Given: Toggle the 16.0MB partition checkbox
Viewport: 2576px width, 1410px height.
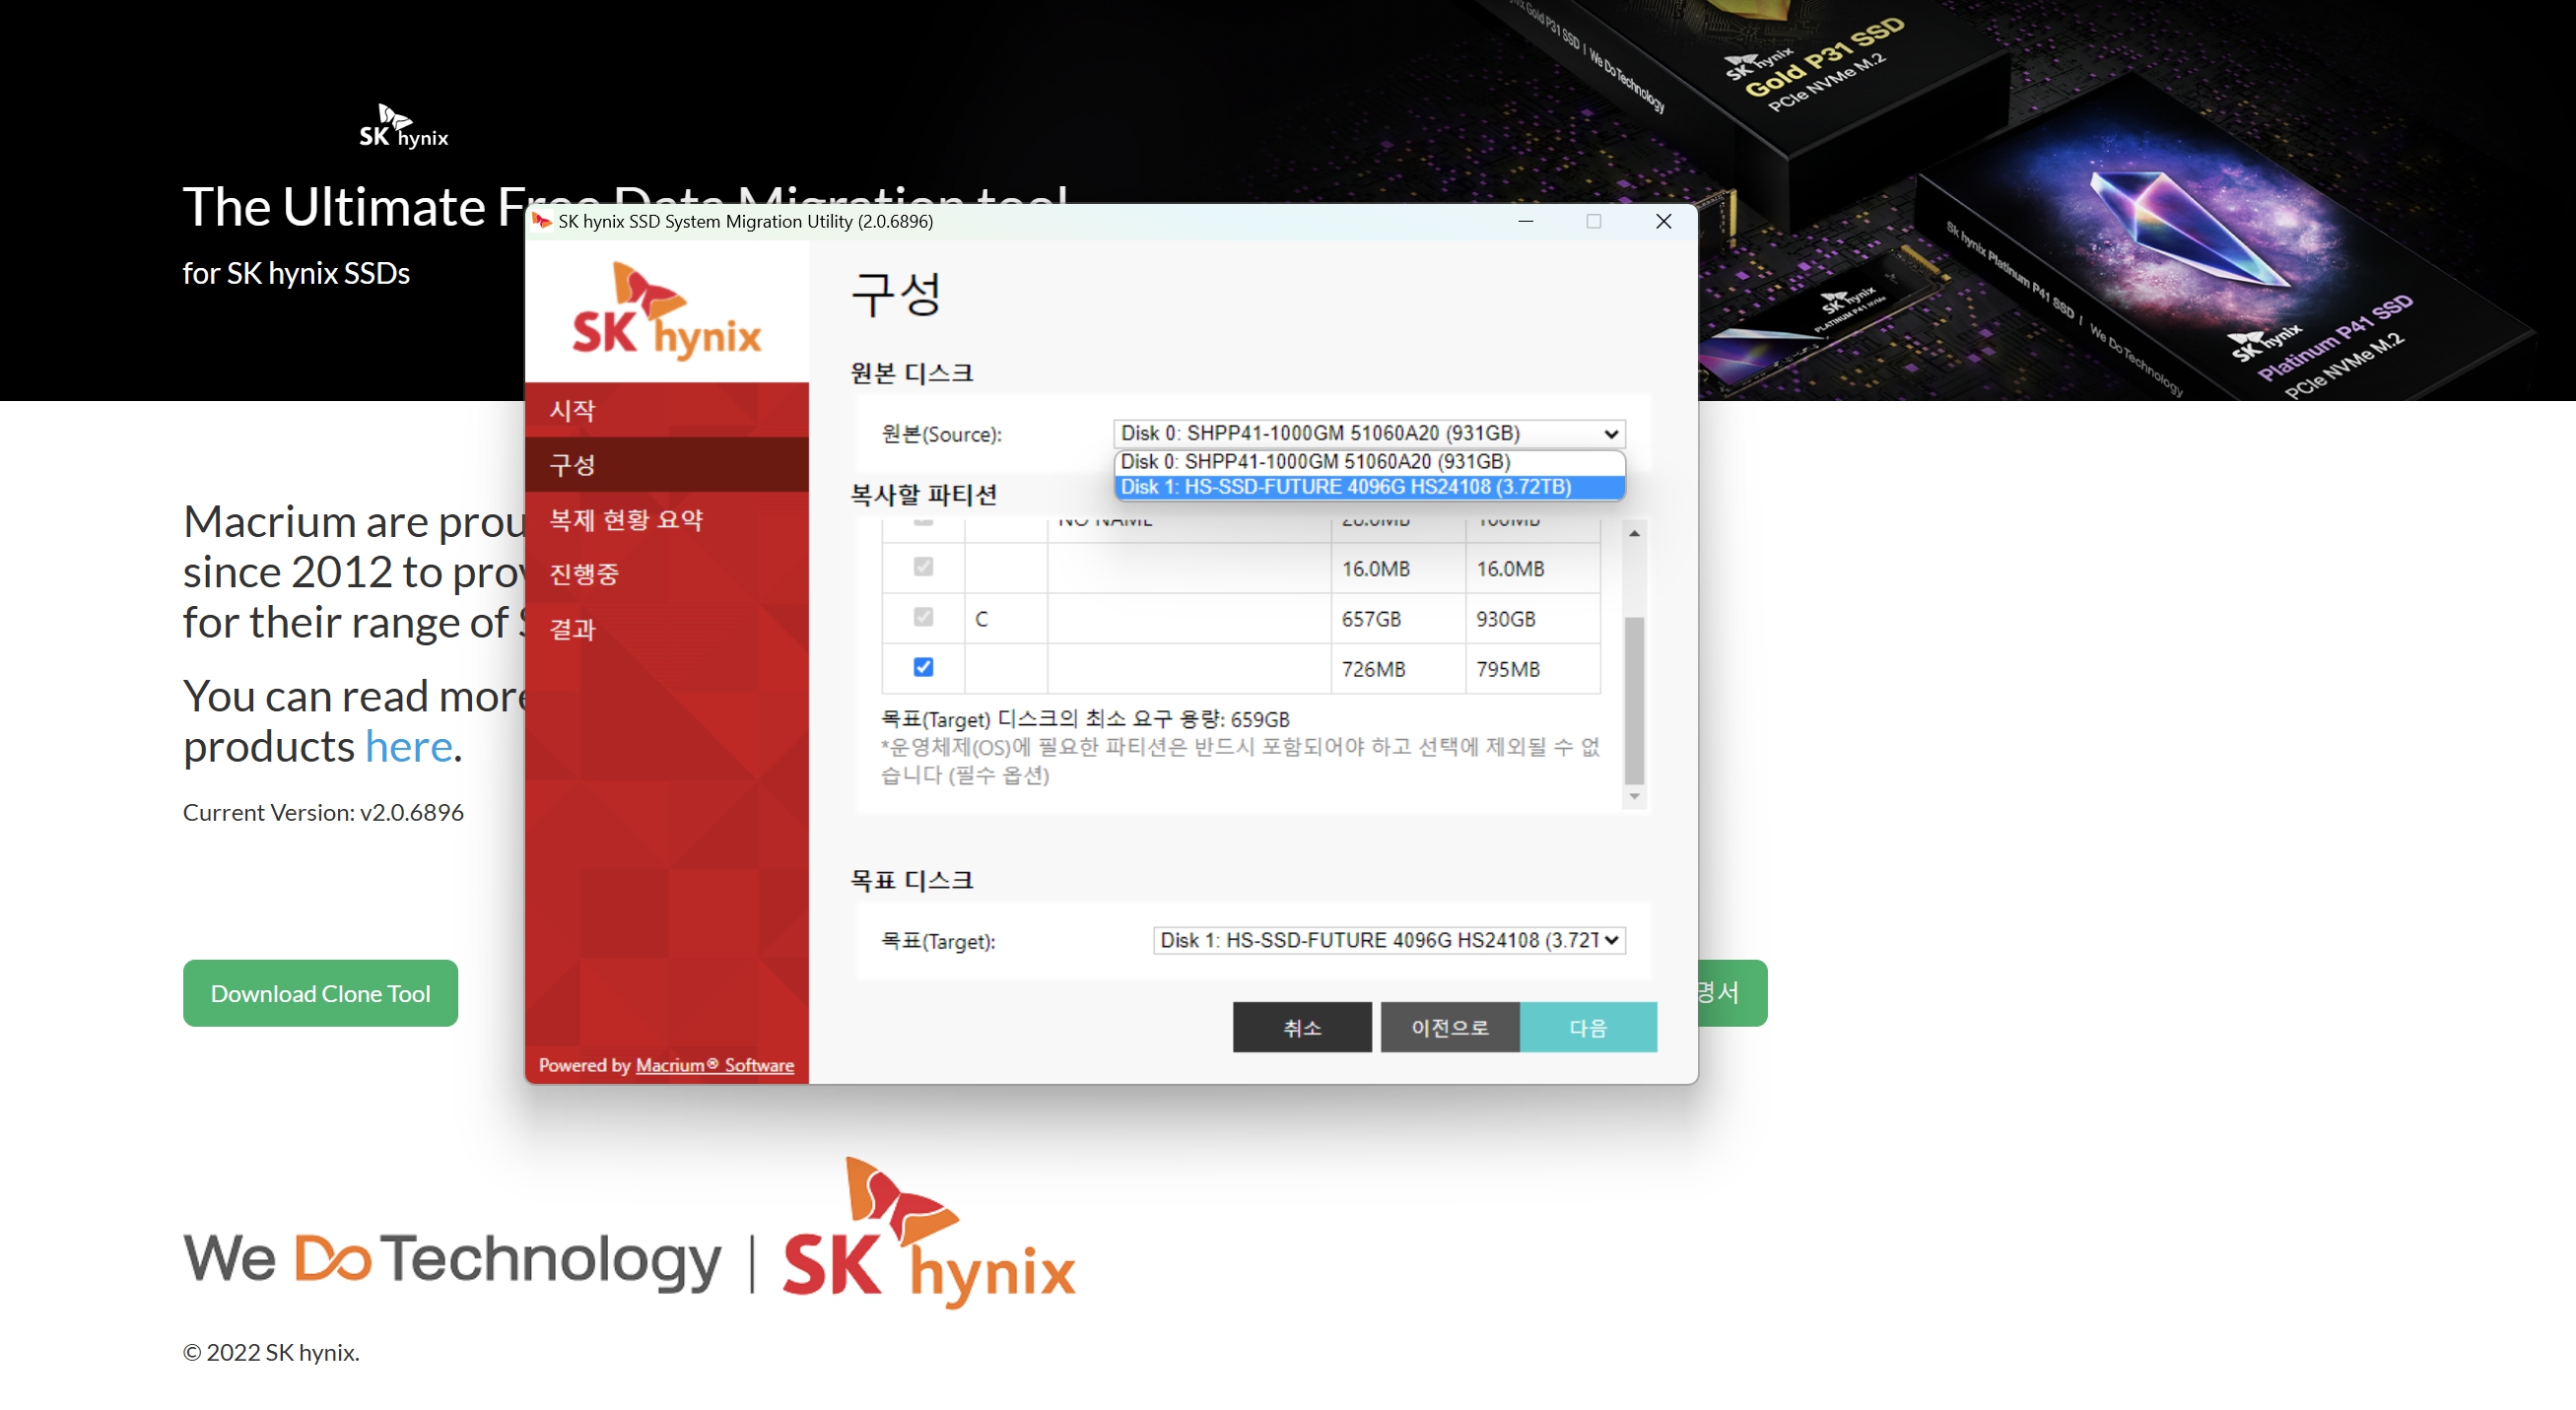Looking at the screenshot, I should (x=923, y=567).
